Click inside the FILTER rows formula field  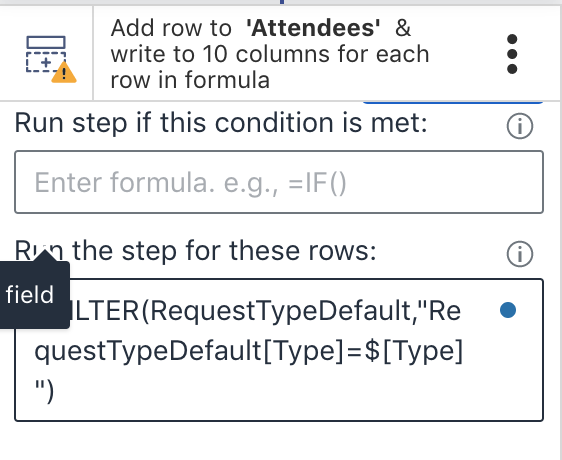pyautogui.click(x=279, y=350)
